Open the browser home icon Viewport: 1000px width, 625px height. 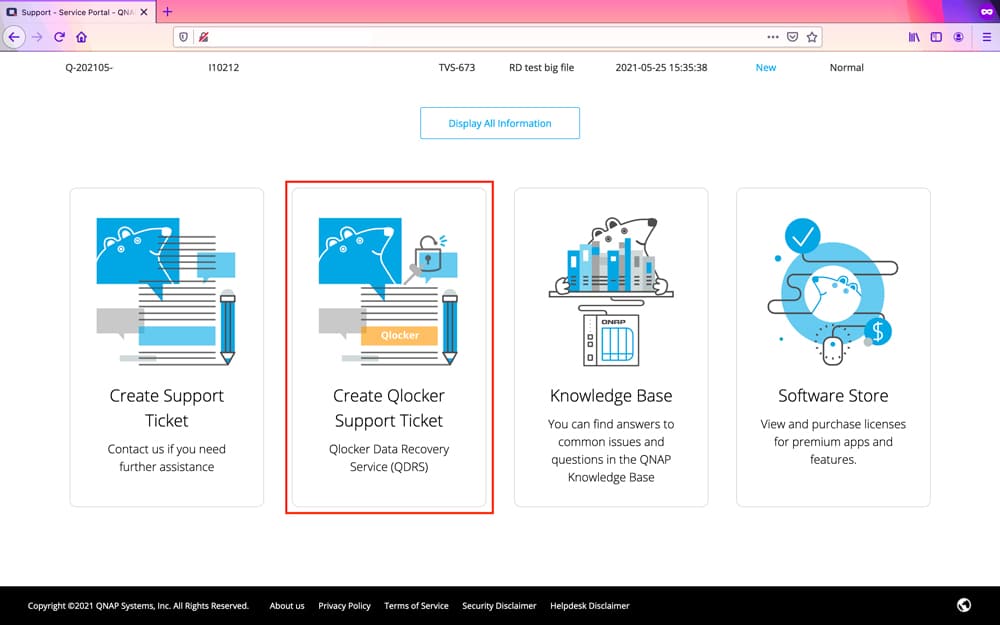(81, 37)
